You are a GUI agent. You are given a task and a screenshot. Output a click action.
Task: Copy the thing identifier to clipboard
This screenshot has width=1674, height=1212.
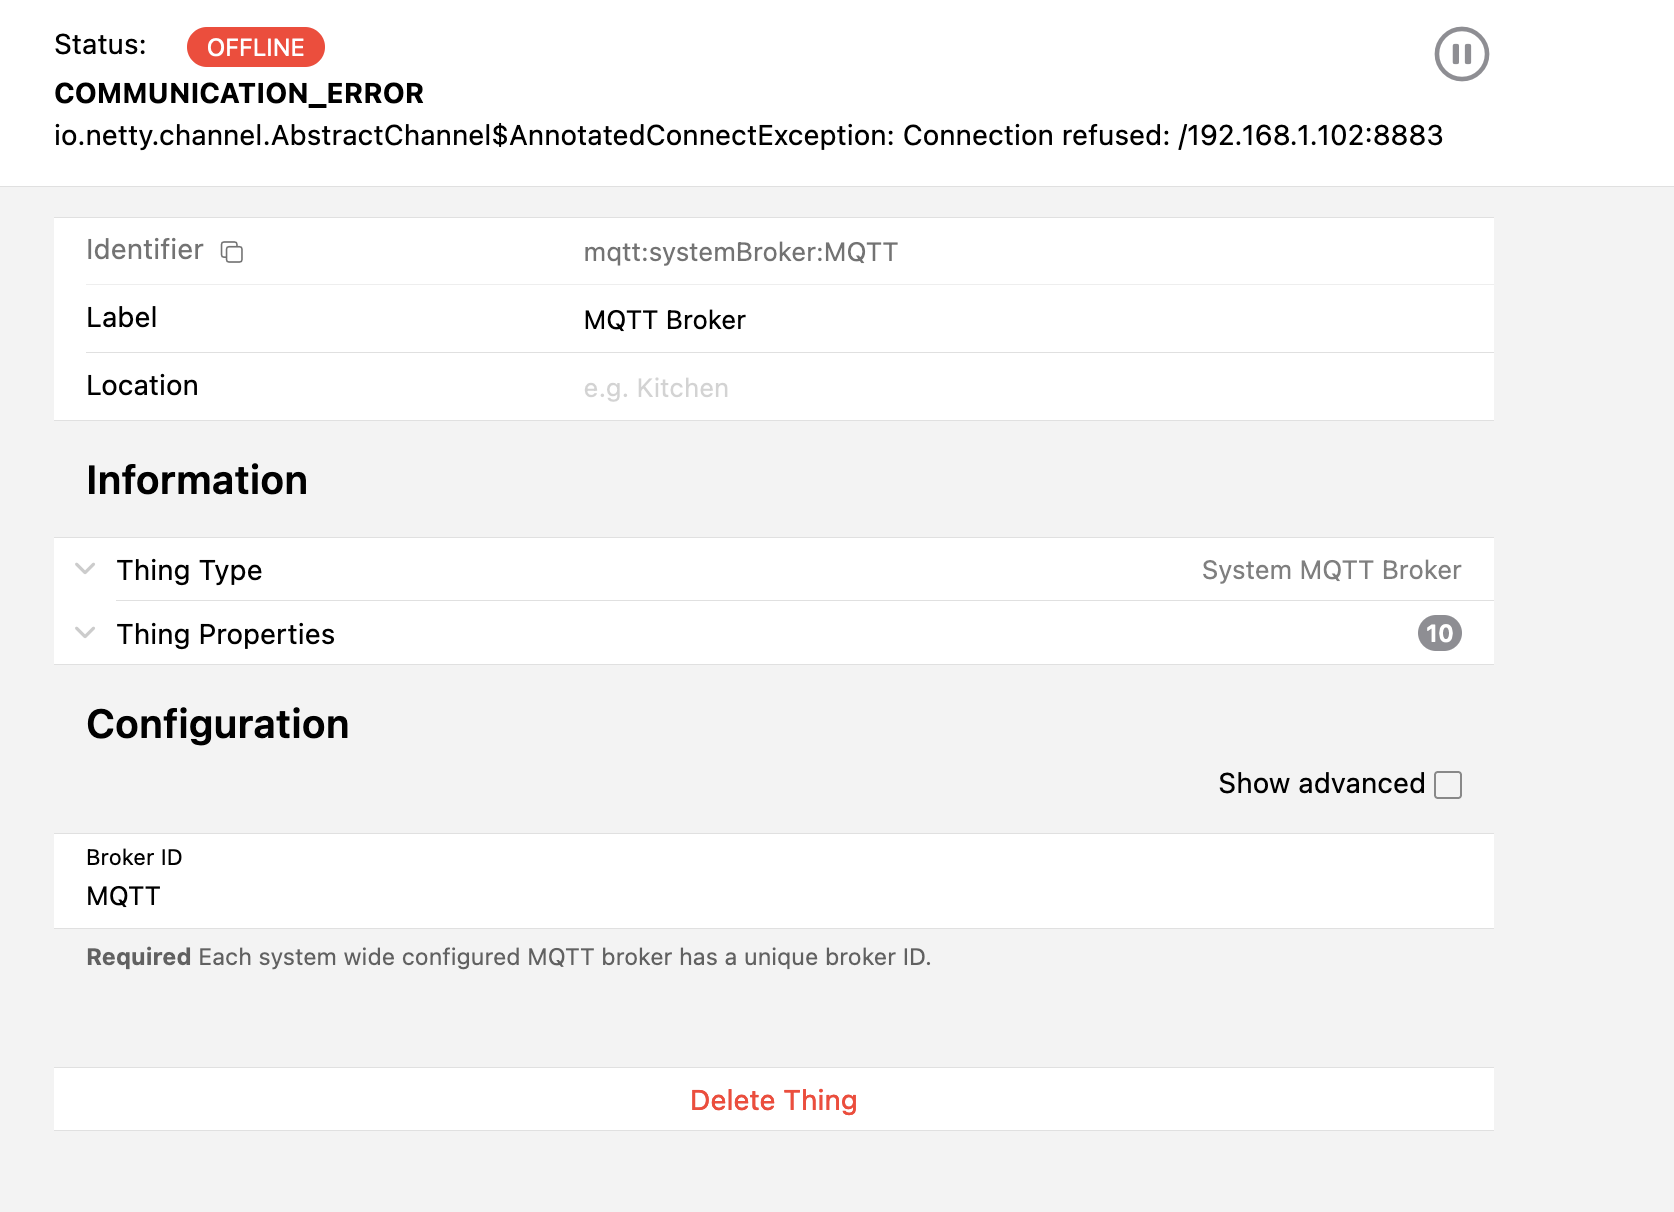pos(232,252)
